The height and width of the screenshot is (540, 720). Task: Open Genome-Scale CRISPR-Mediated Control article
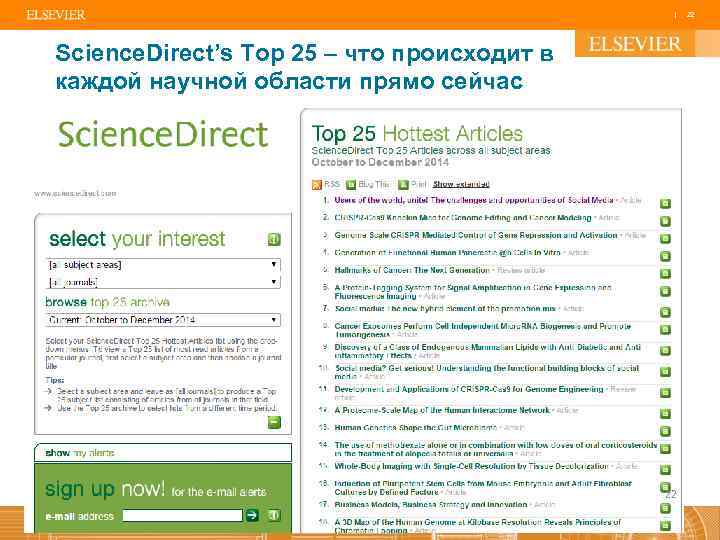click(x=476, y=235)
